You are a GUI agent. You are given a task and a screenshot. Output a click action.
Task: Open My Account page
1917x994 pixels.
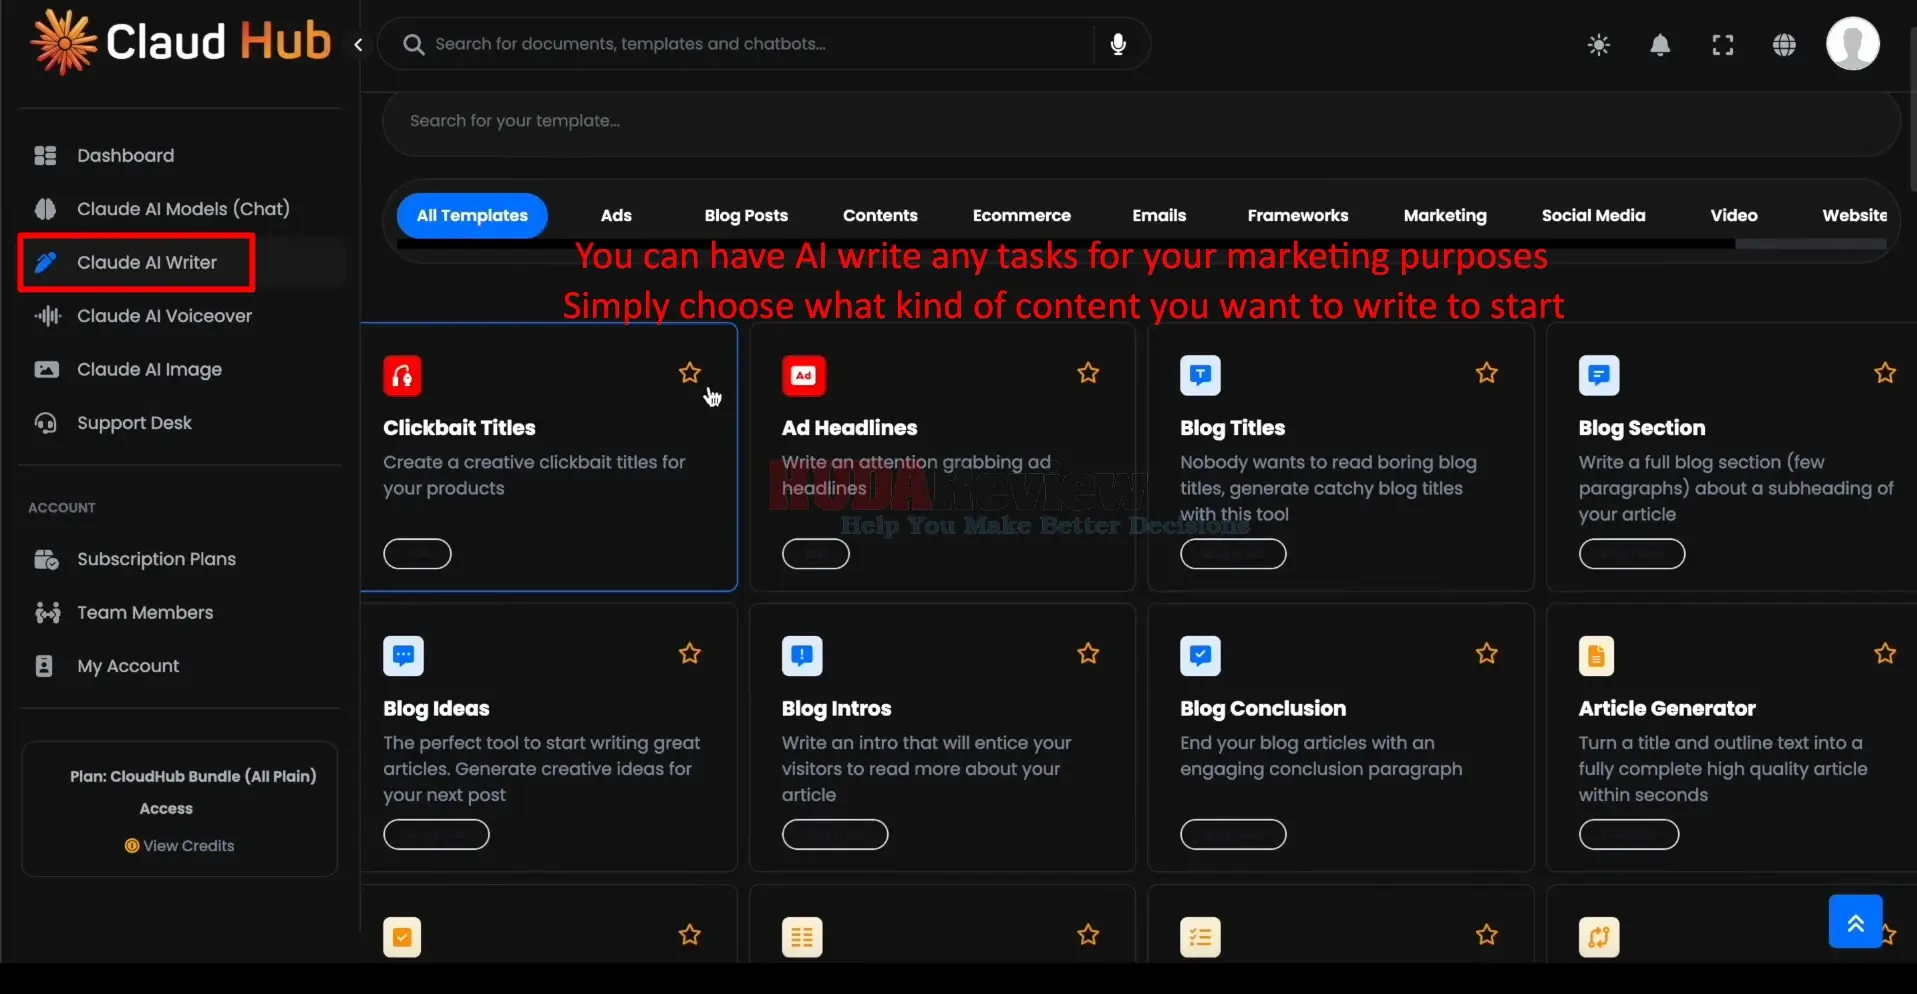coord(128,666)
